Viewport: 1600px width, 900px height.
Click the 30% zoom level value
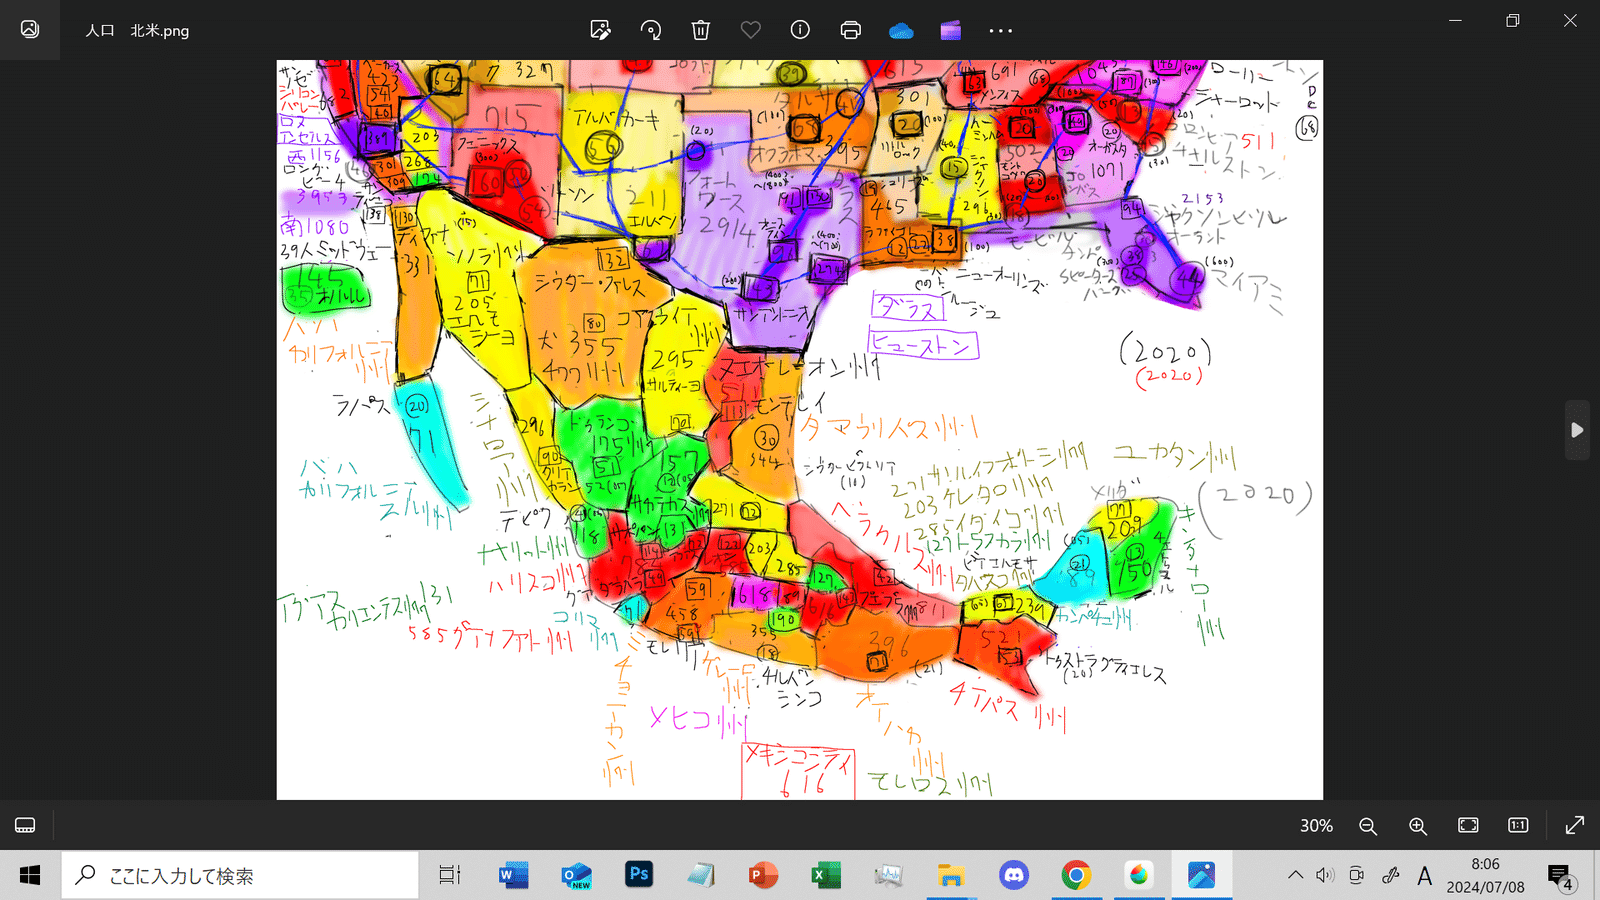(x=1316, y=826)
